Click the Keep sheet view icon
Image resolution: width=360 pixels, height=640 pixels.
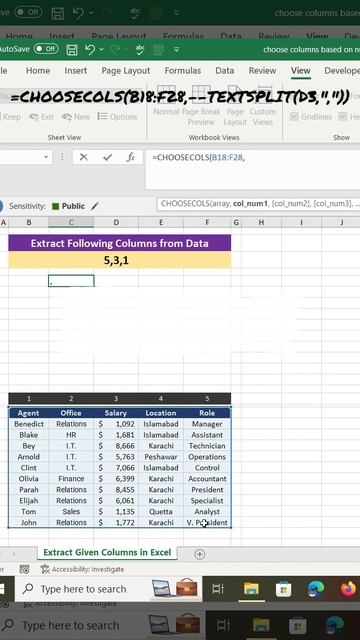coord(11,117)
